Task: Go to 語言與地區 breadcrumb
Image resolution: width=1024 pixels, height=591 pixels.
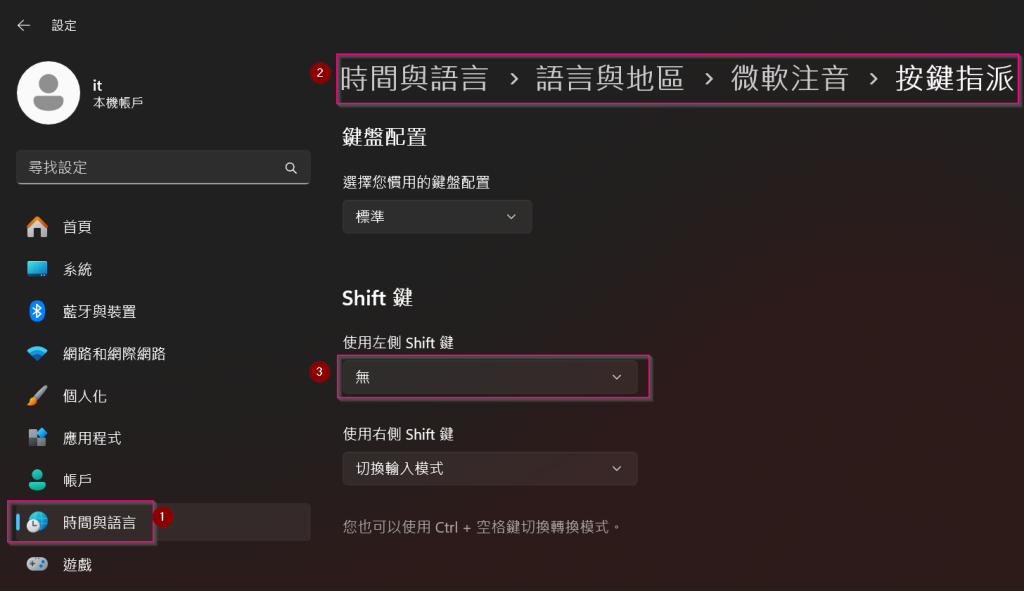Action: pyautogui.click(x=609, y=78)
